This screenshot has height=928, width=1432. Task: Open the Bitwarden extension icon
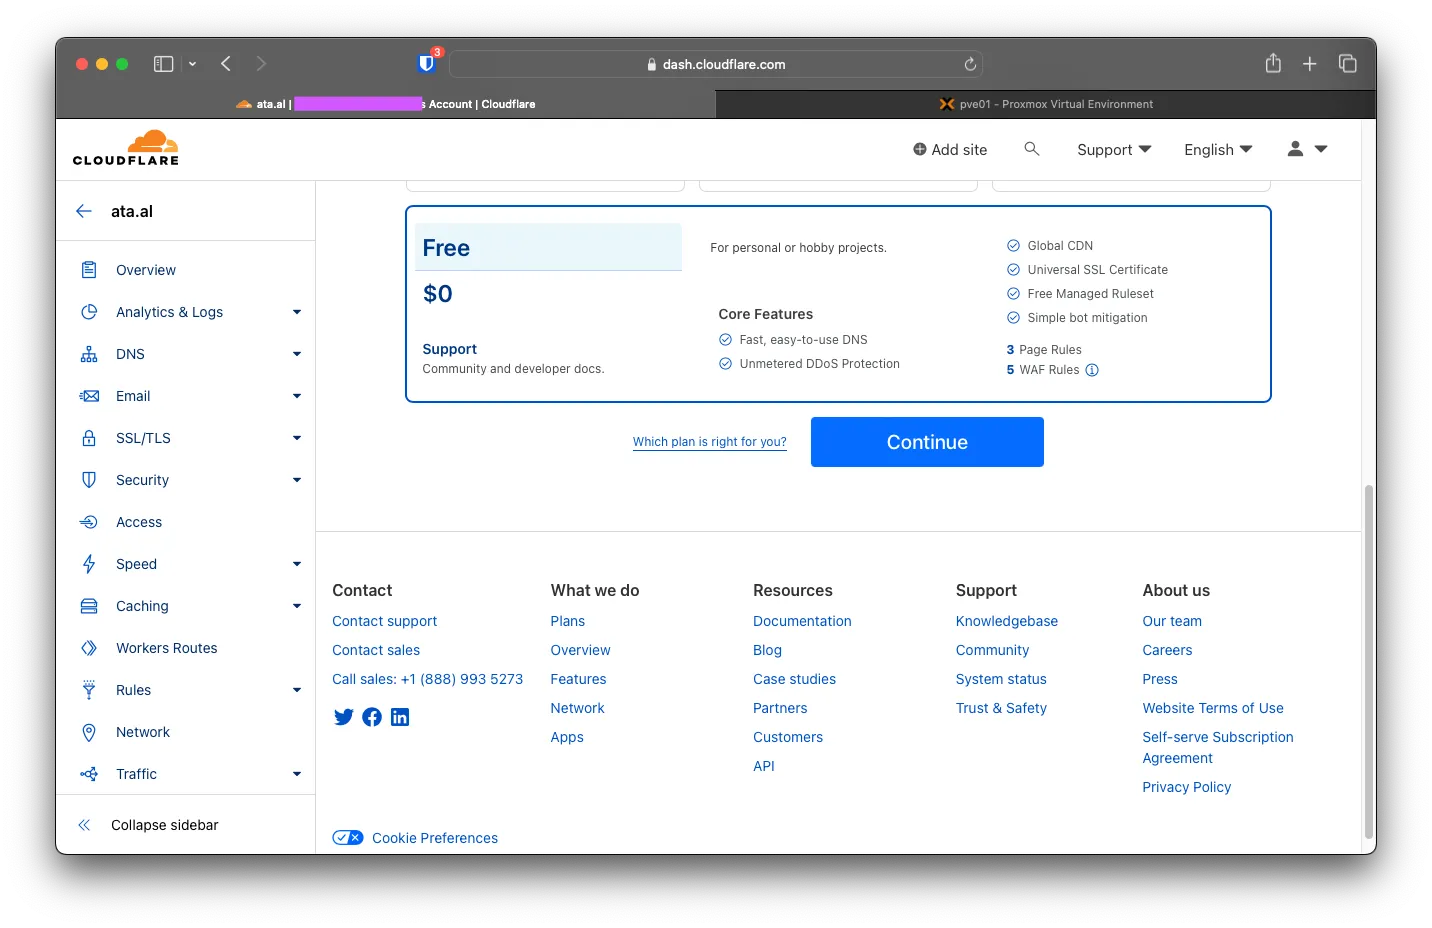[427, 64]
